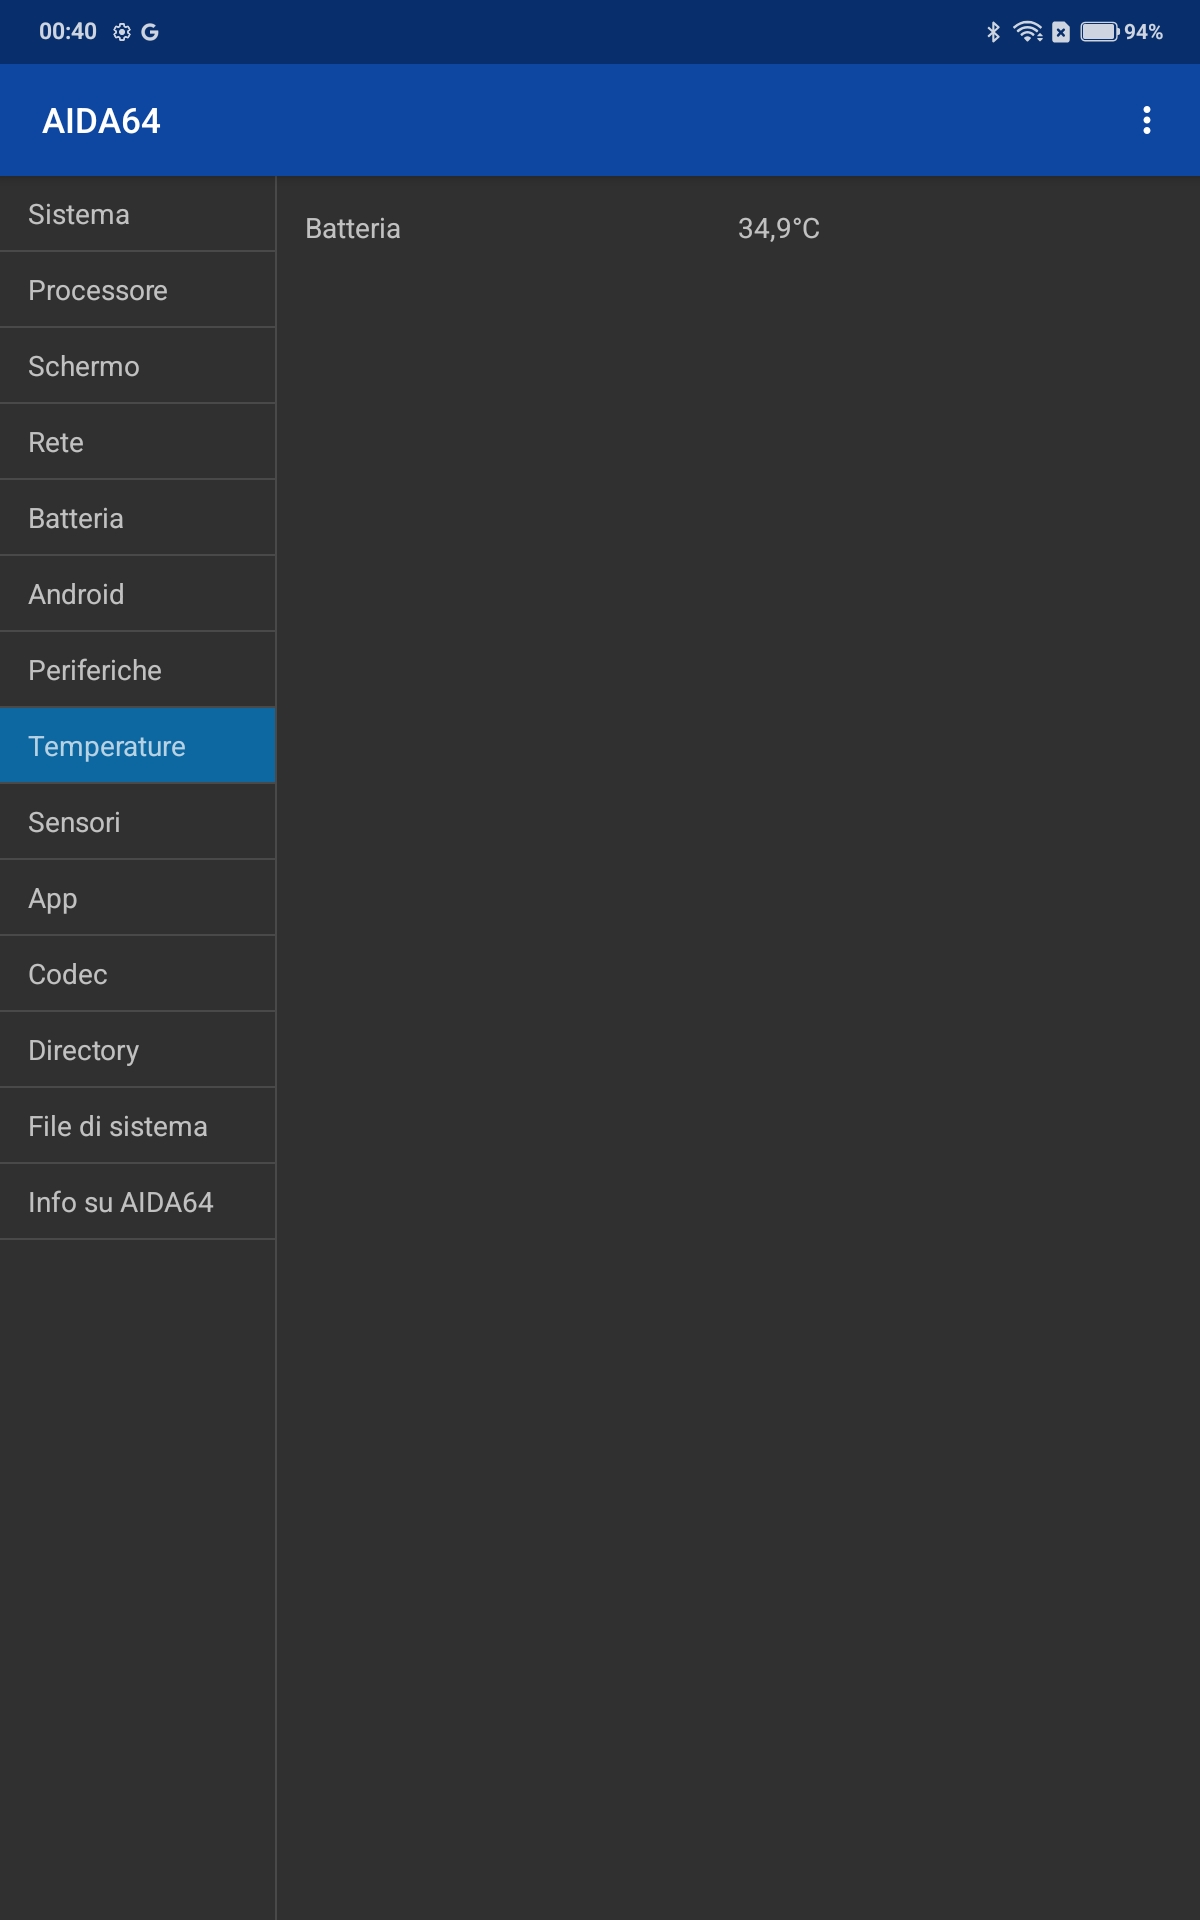Select the Batteria temperature label

pyautogui.click(x=353, y=229)
